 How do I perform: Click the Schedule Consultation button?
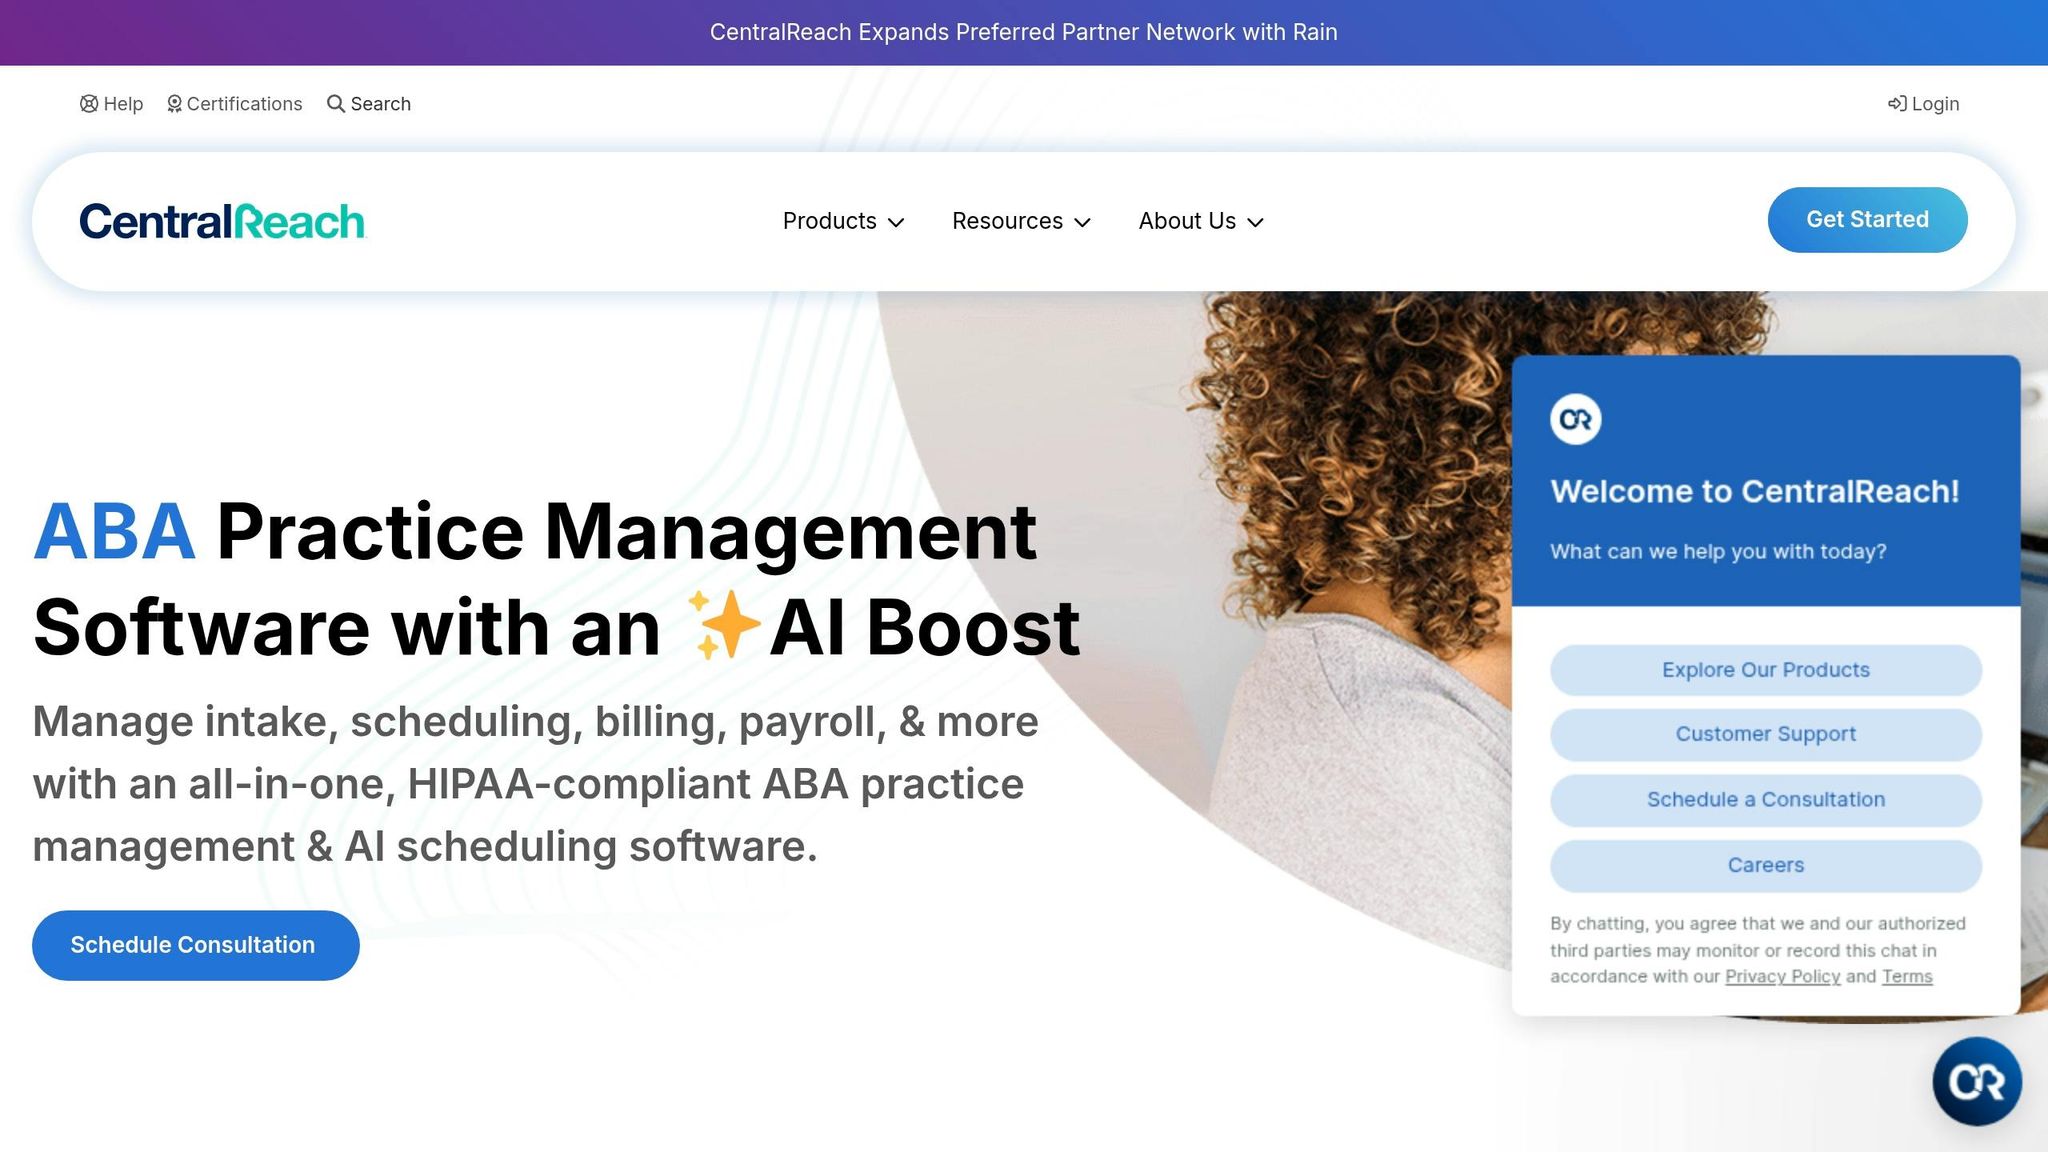click(x=195, y=944)
